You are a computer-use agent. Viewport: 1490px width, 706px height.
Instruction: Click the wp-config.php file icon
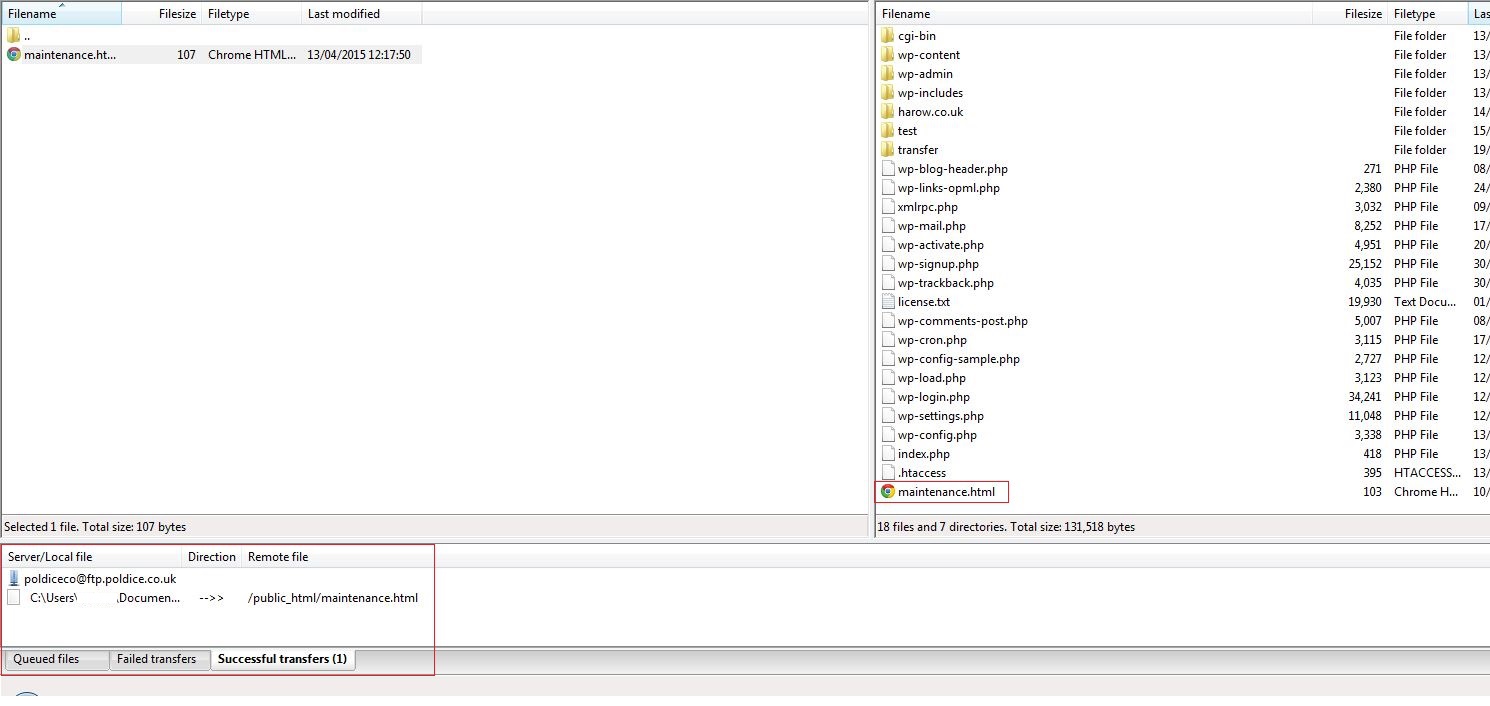tap(888, 435)
